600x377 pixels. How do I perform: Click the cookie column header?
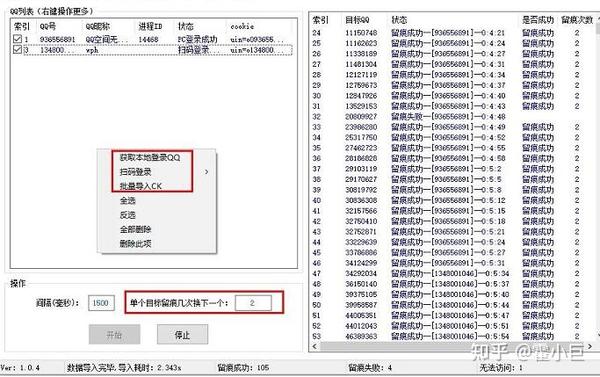pos(242,26)
